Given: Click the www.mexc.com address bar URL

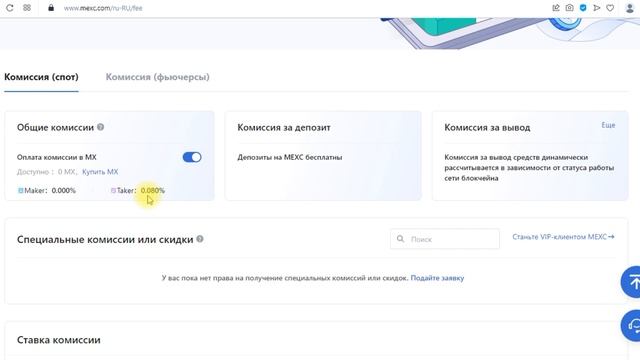Looking at the screenshot, I should 103,8.
